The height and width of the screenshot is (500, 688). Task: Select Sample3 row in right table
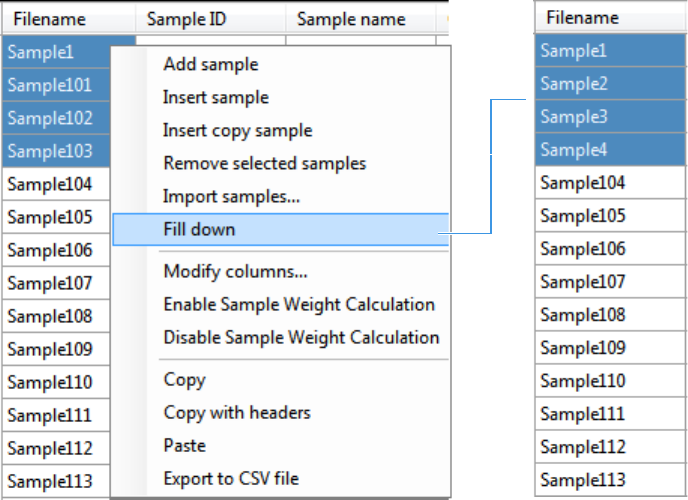pyautogui.click(x=574, y=117)
